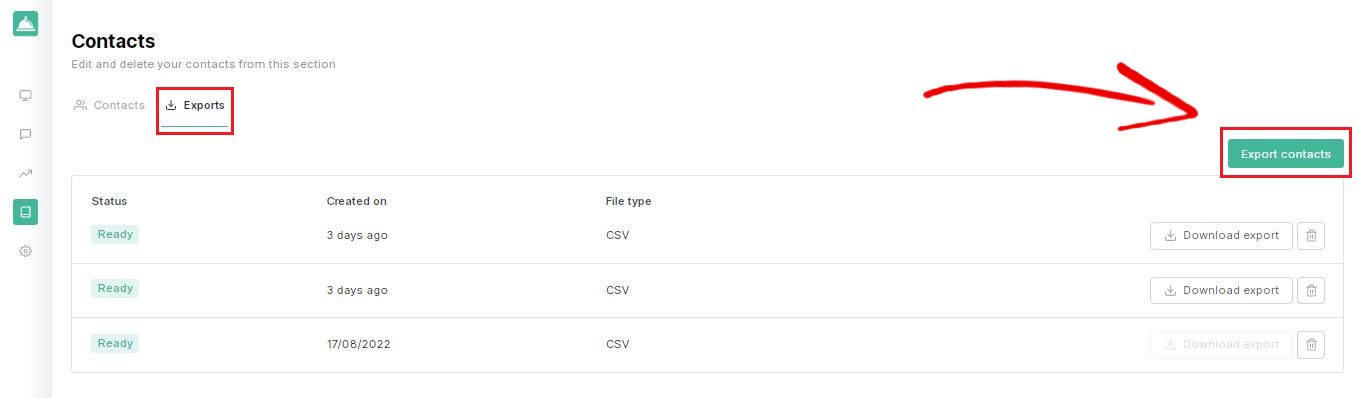Open the chat bubble sidebar icon
This screenshot has height=398, width=1358.
[x=26, y=134]
